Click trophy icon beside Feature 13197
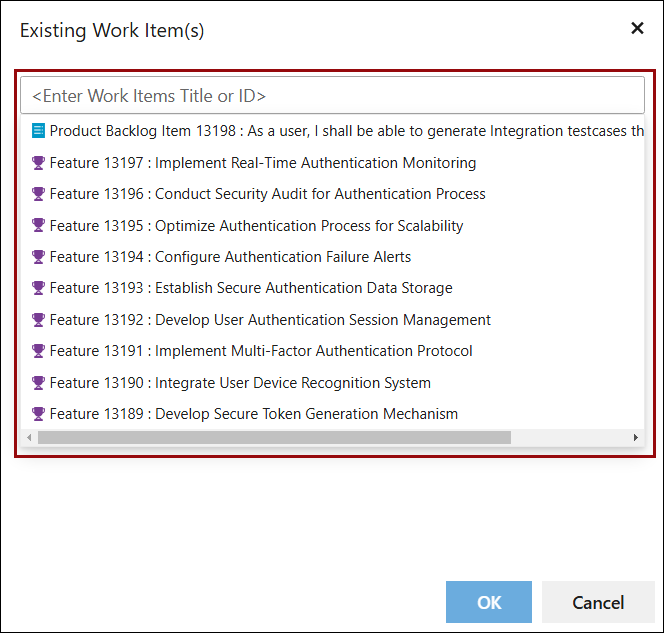The height and width of the screenshot is (633, 664). tap(38, 163)
